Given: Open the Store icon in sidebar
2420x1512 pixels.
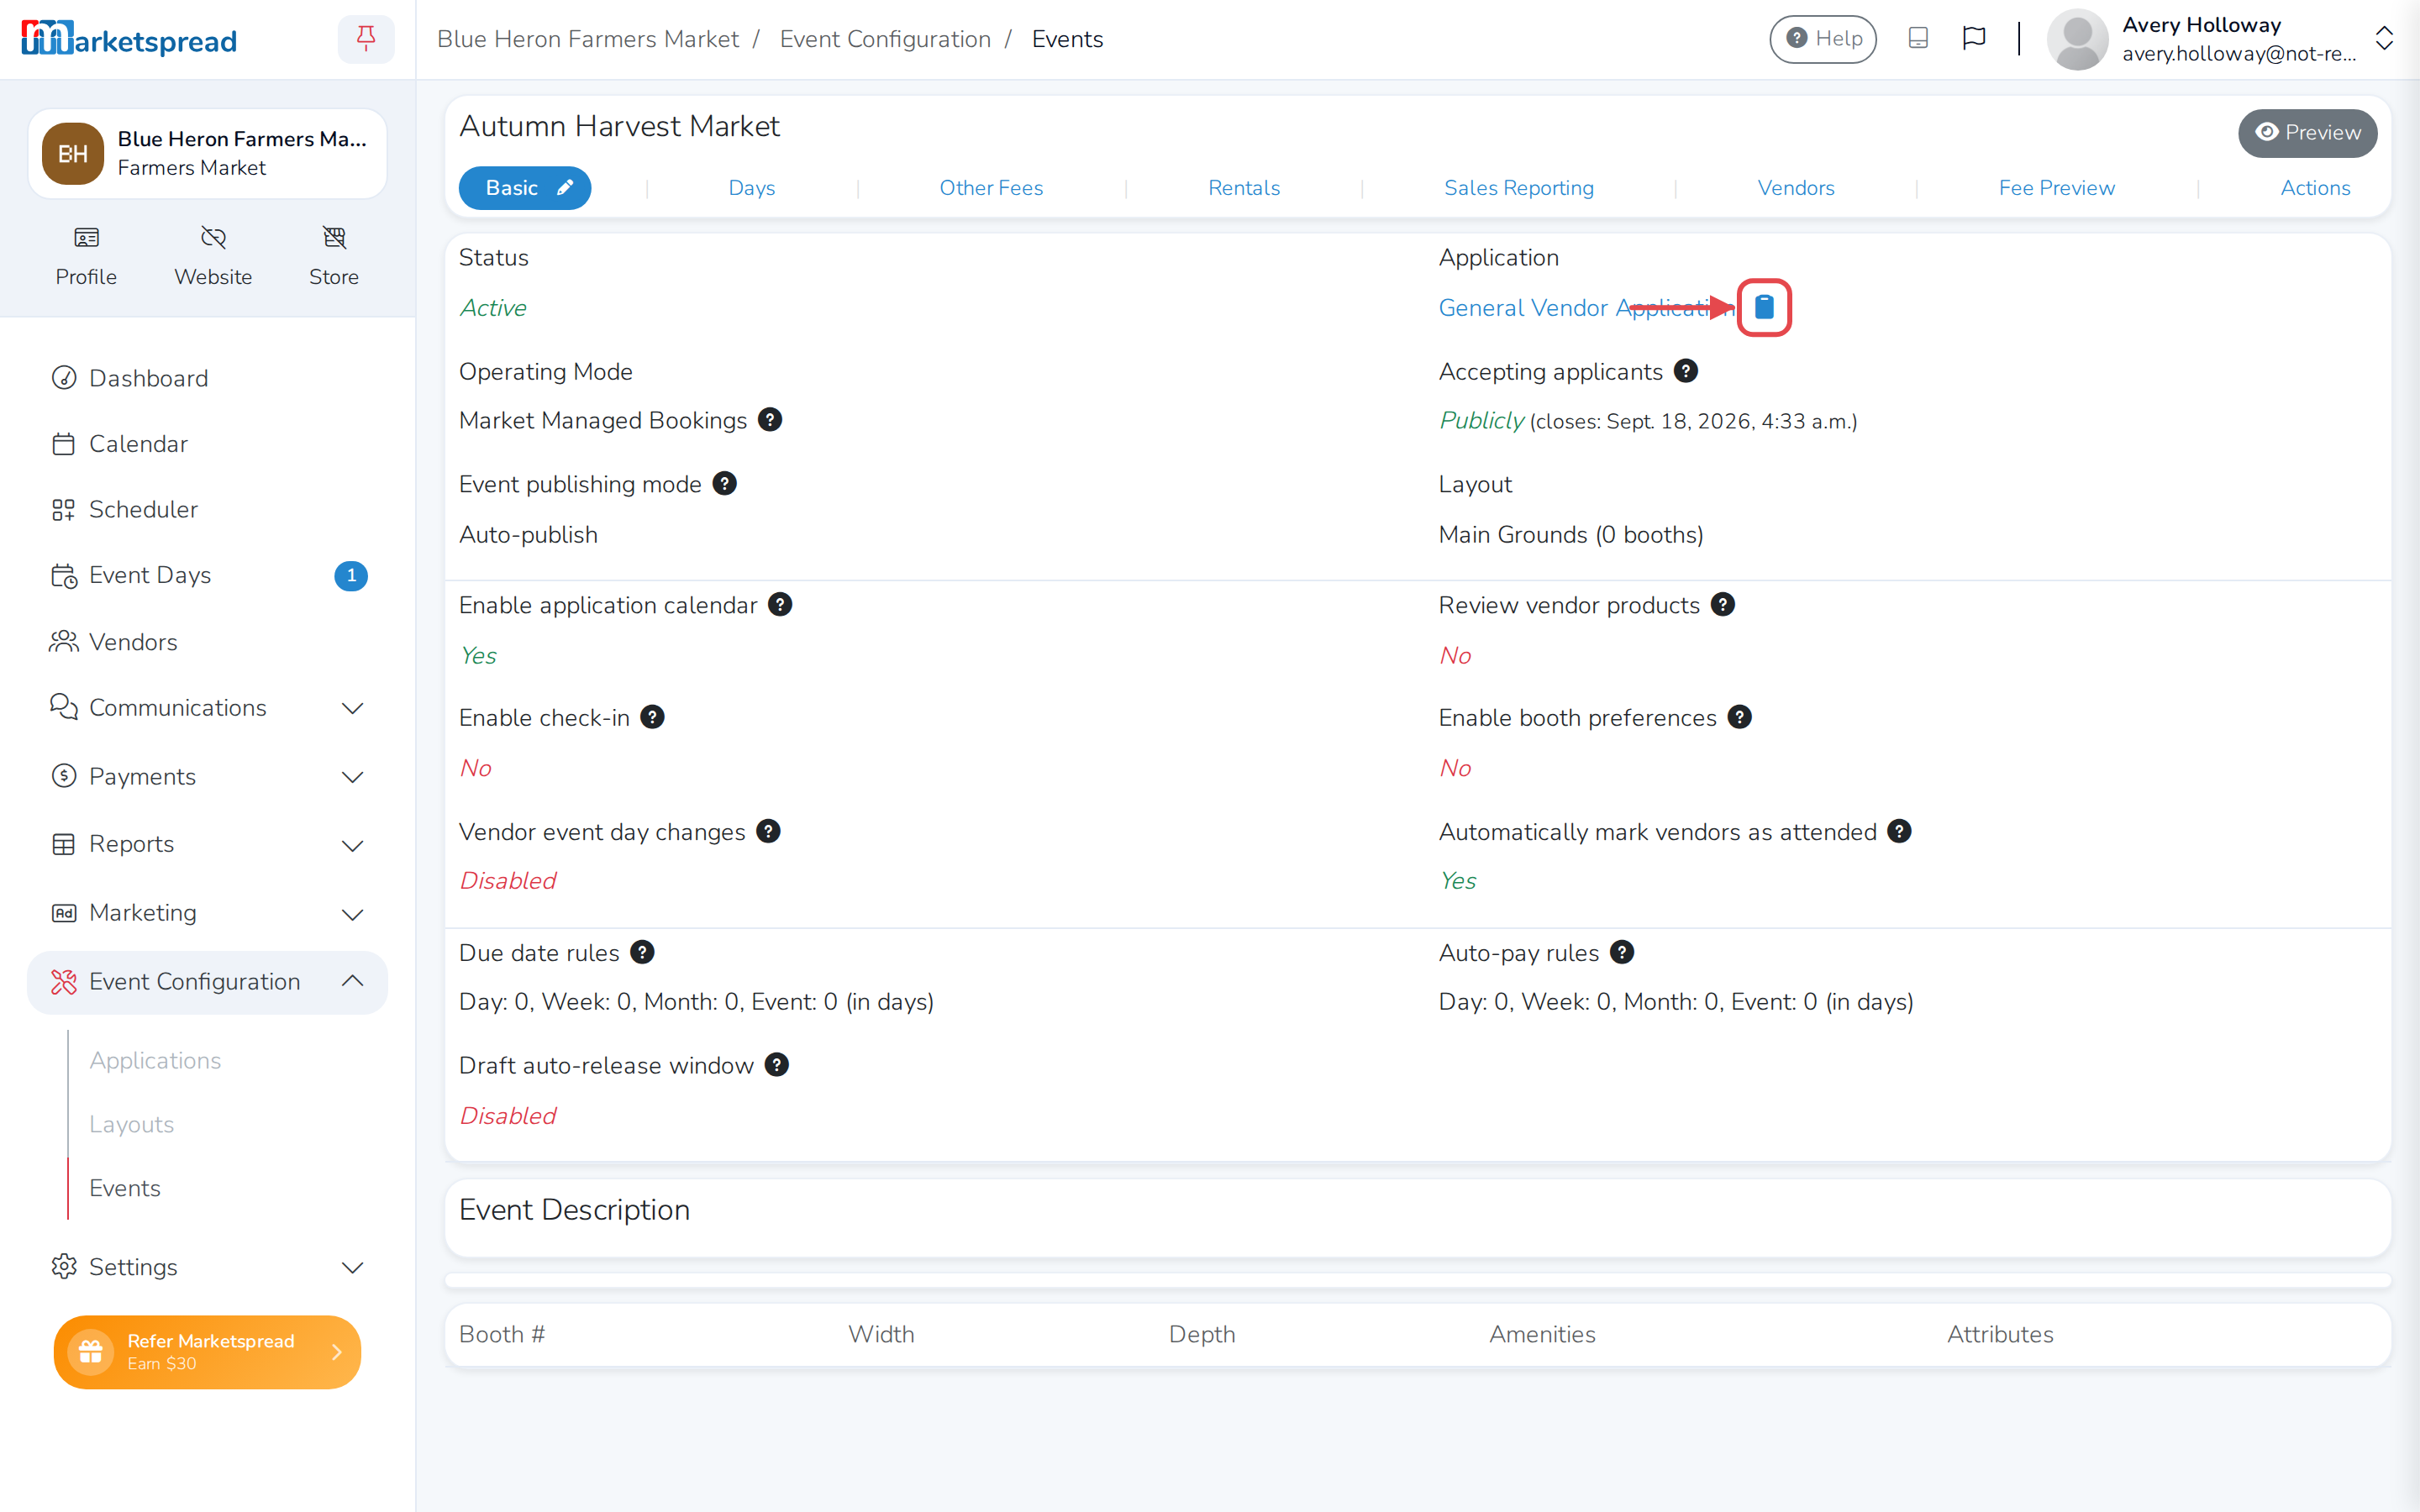Looking at the screenshot, I should click(x=334, y=237).
